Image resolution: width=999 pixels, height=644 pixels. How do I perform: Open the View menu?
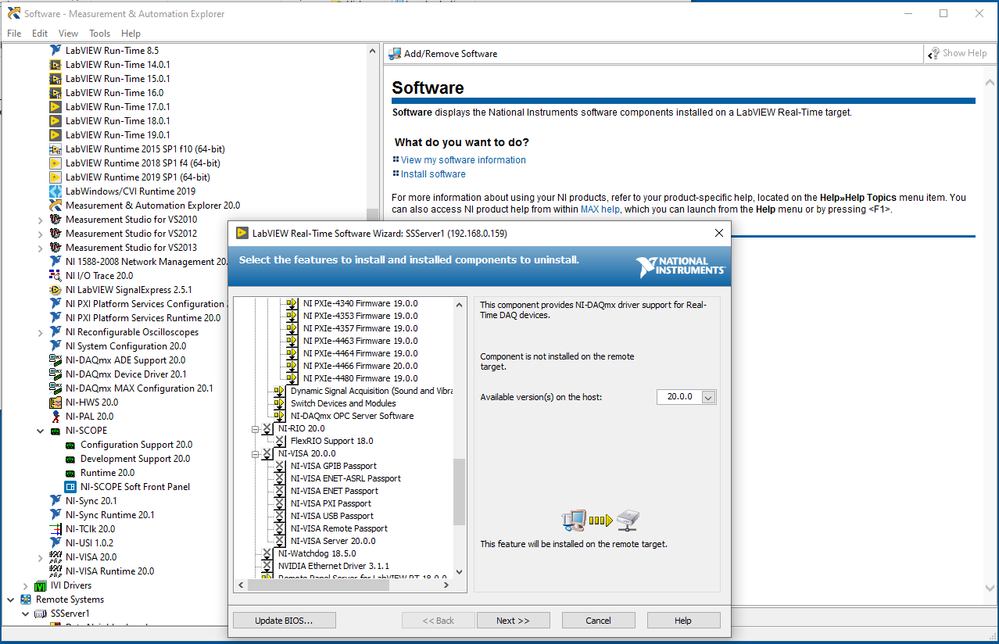tap(68, 33)
